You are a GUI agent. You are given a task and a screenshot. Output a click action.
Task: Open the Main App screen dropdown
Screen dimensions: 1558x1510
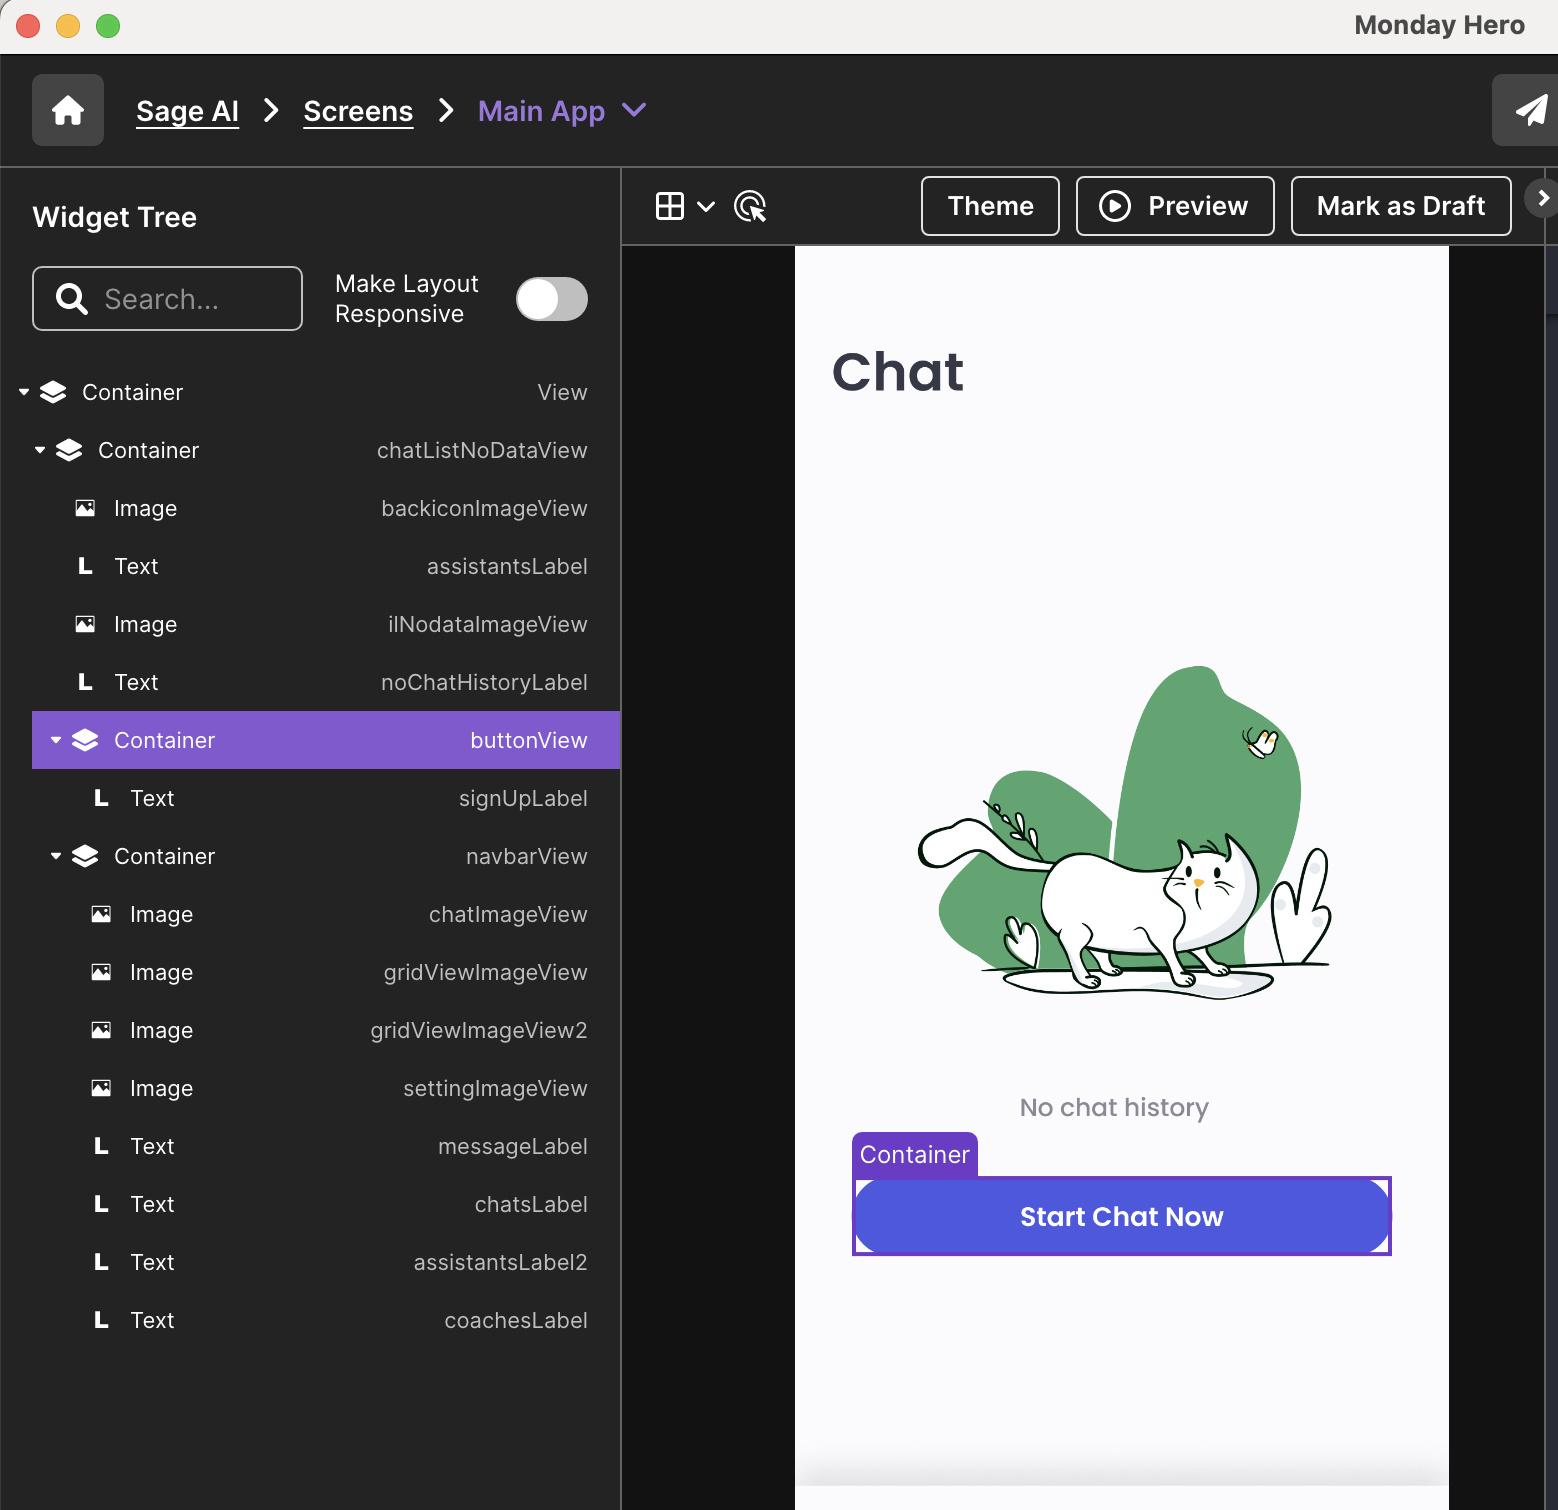(x=634, y=110)
